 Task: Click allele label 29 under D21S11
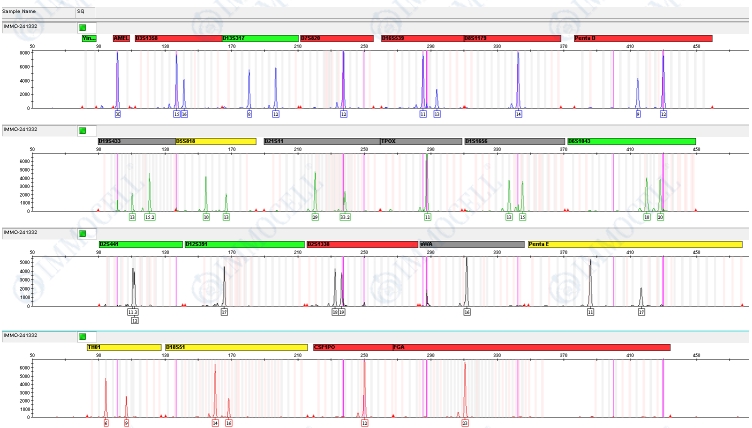[315, 217]
